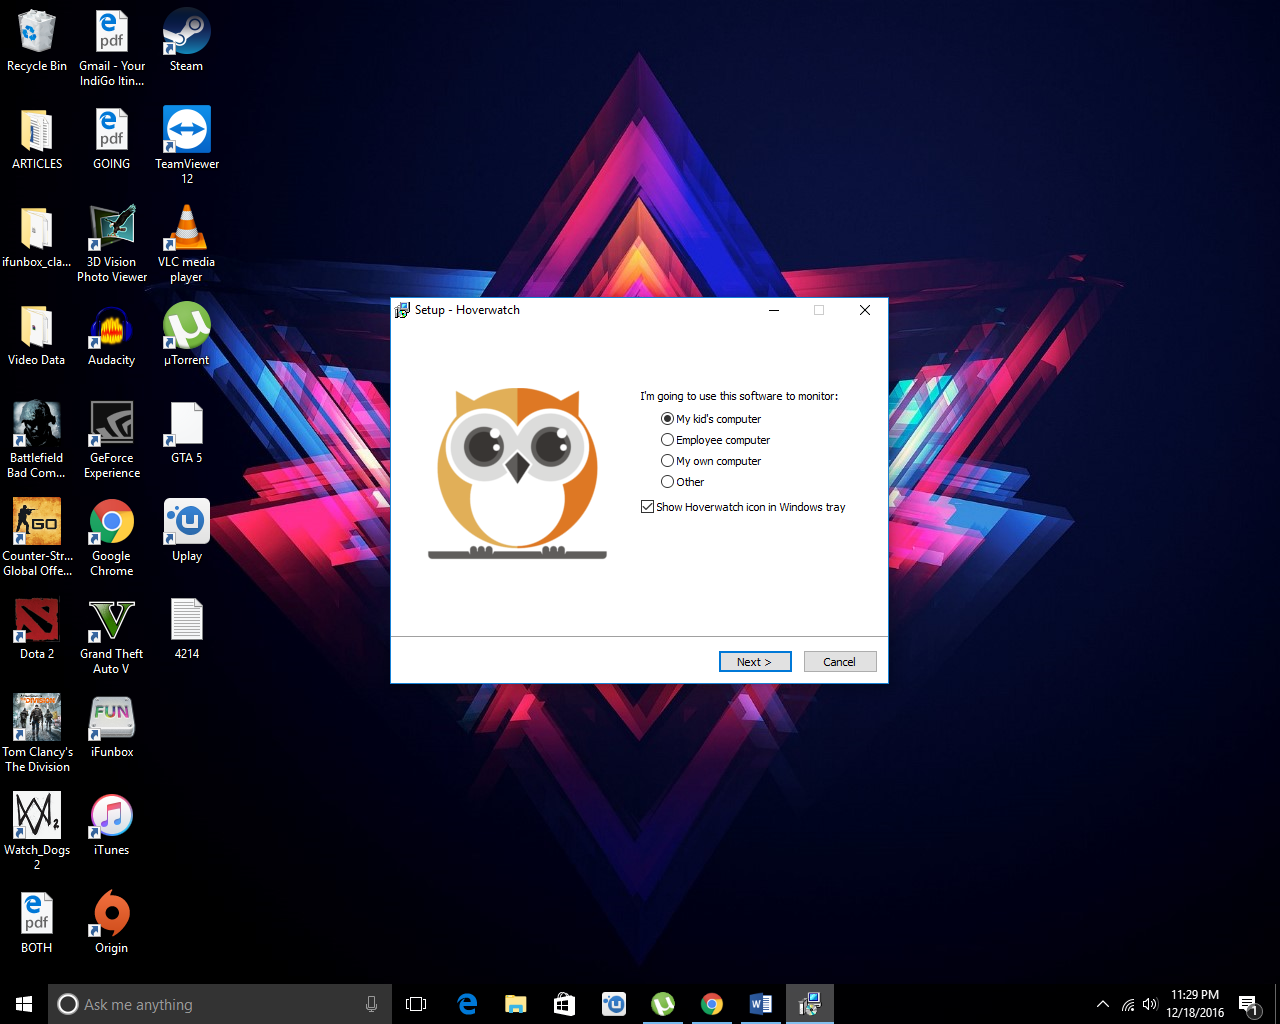
Task: Open the Recycle Bin desktop icon
Action: pos(37,42)
